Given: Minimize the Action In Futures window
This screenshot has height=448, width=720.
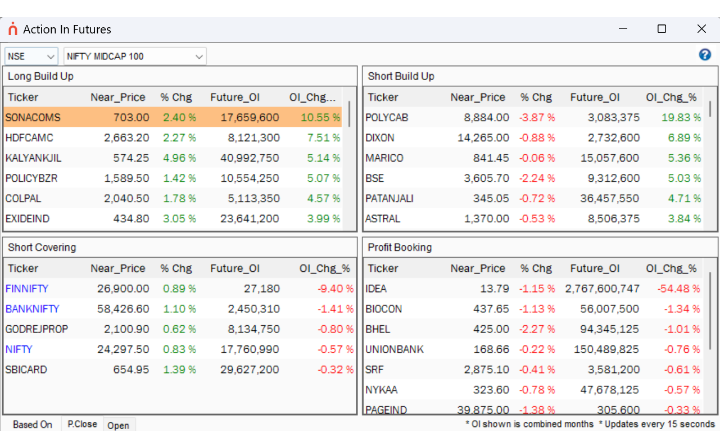Looking at the screenshot, I should click(x=623, y=29).
